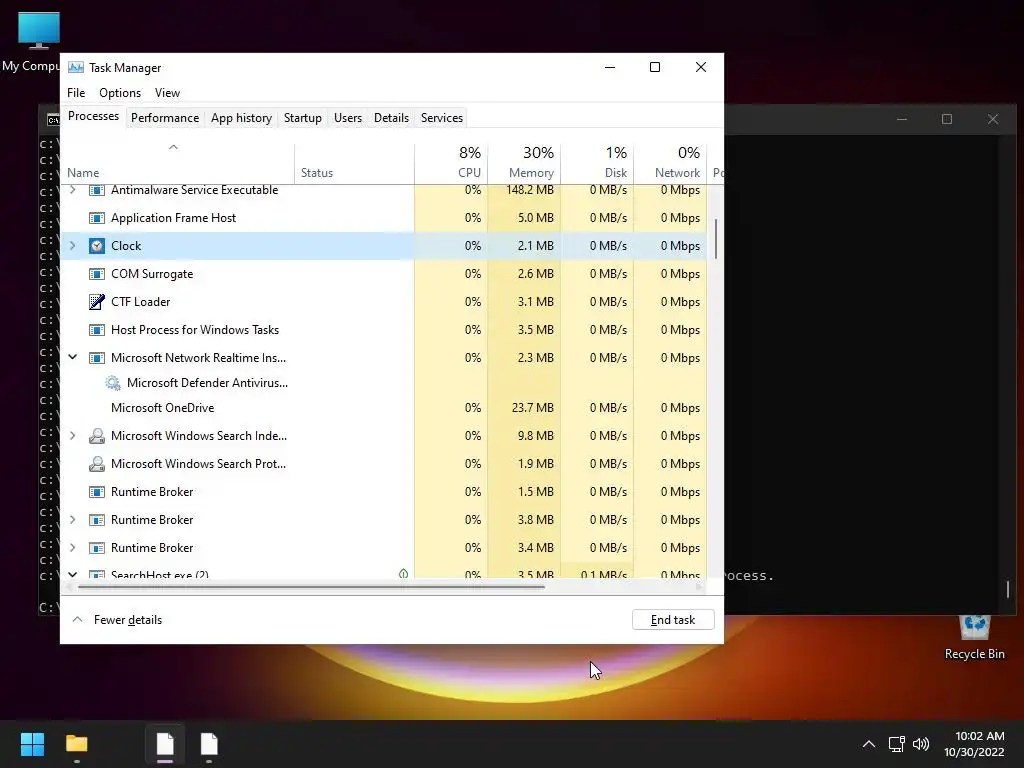The image size is (1024, 768).
Task: Expand the Runtime Broker 3.4 MB group
Action: point(72,548)
